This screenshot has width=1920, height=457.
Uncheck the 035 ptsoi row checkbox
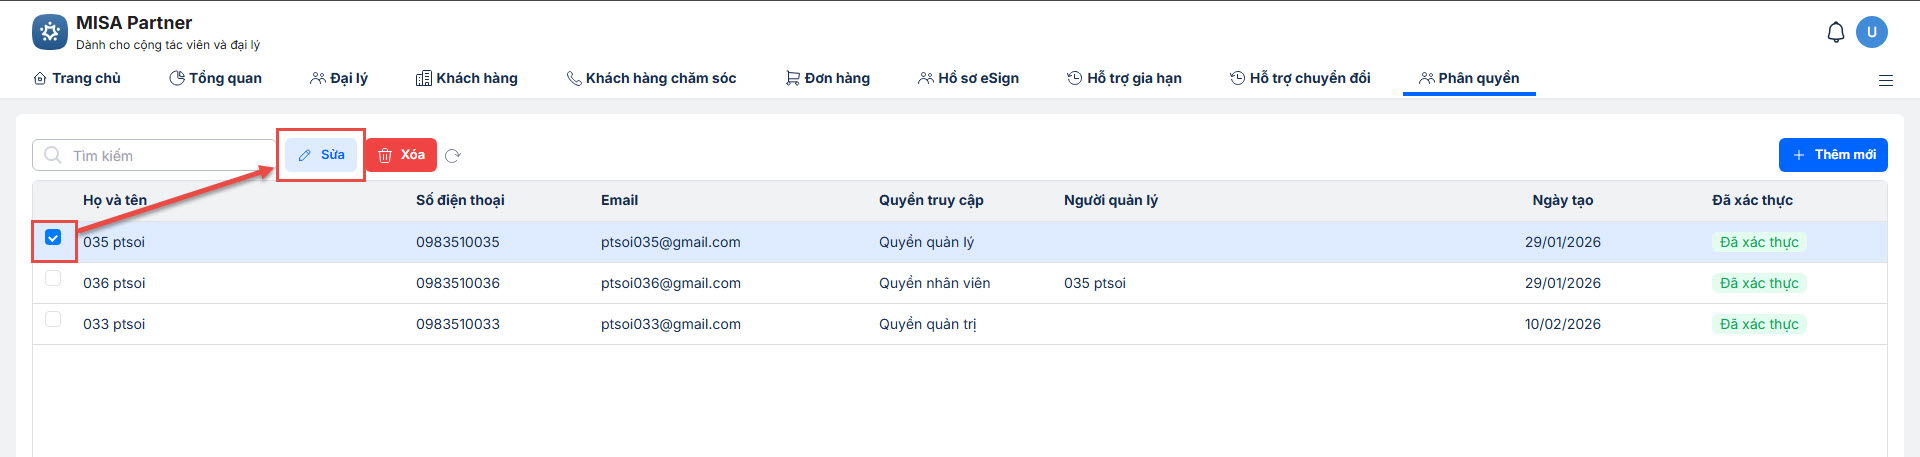click(x=53, y=238)
